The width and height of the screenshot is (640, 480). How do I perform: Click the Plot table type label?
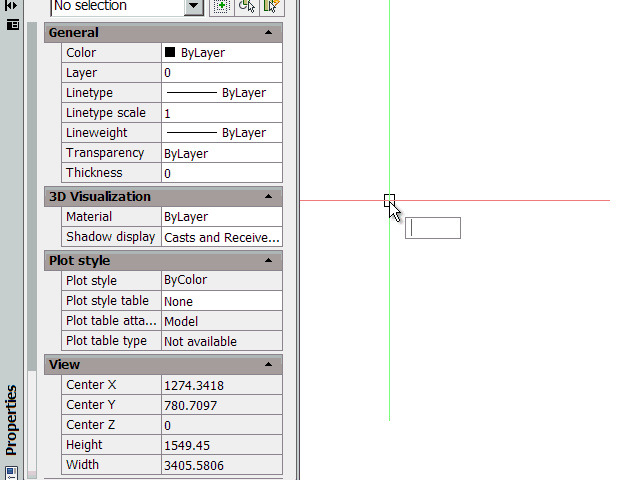pyautogui.click(x=106, y=341)
